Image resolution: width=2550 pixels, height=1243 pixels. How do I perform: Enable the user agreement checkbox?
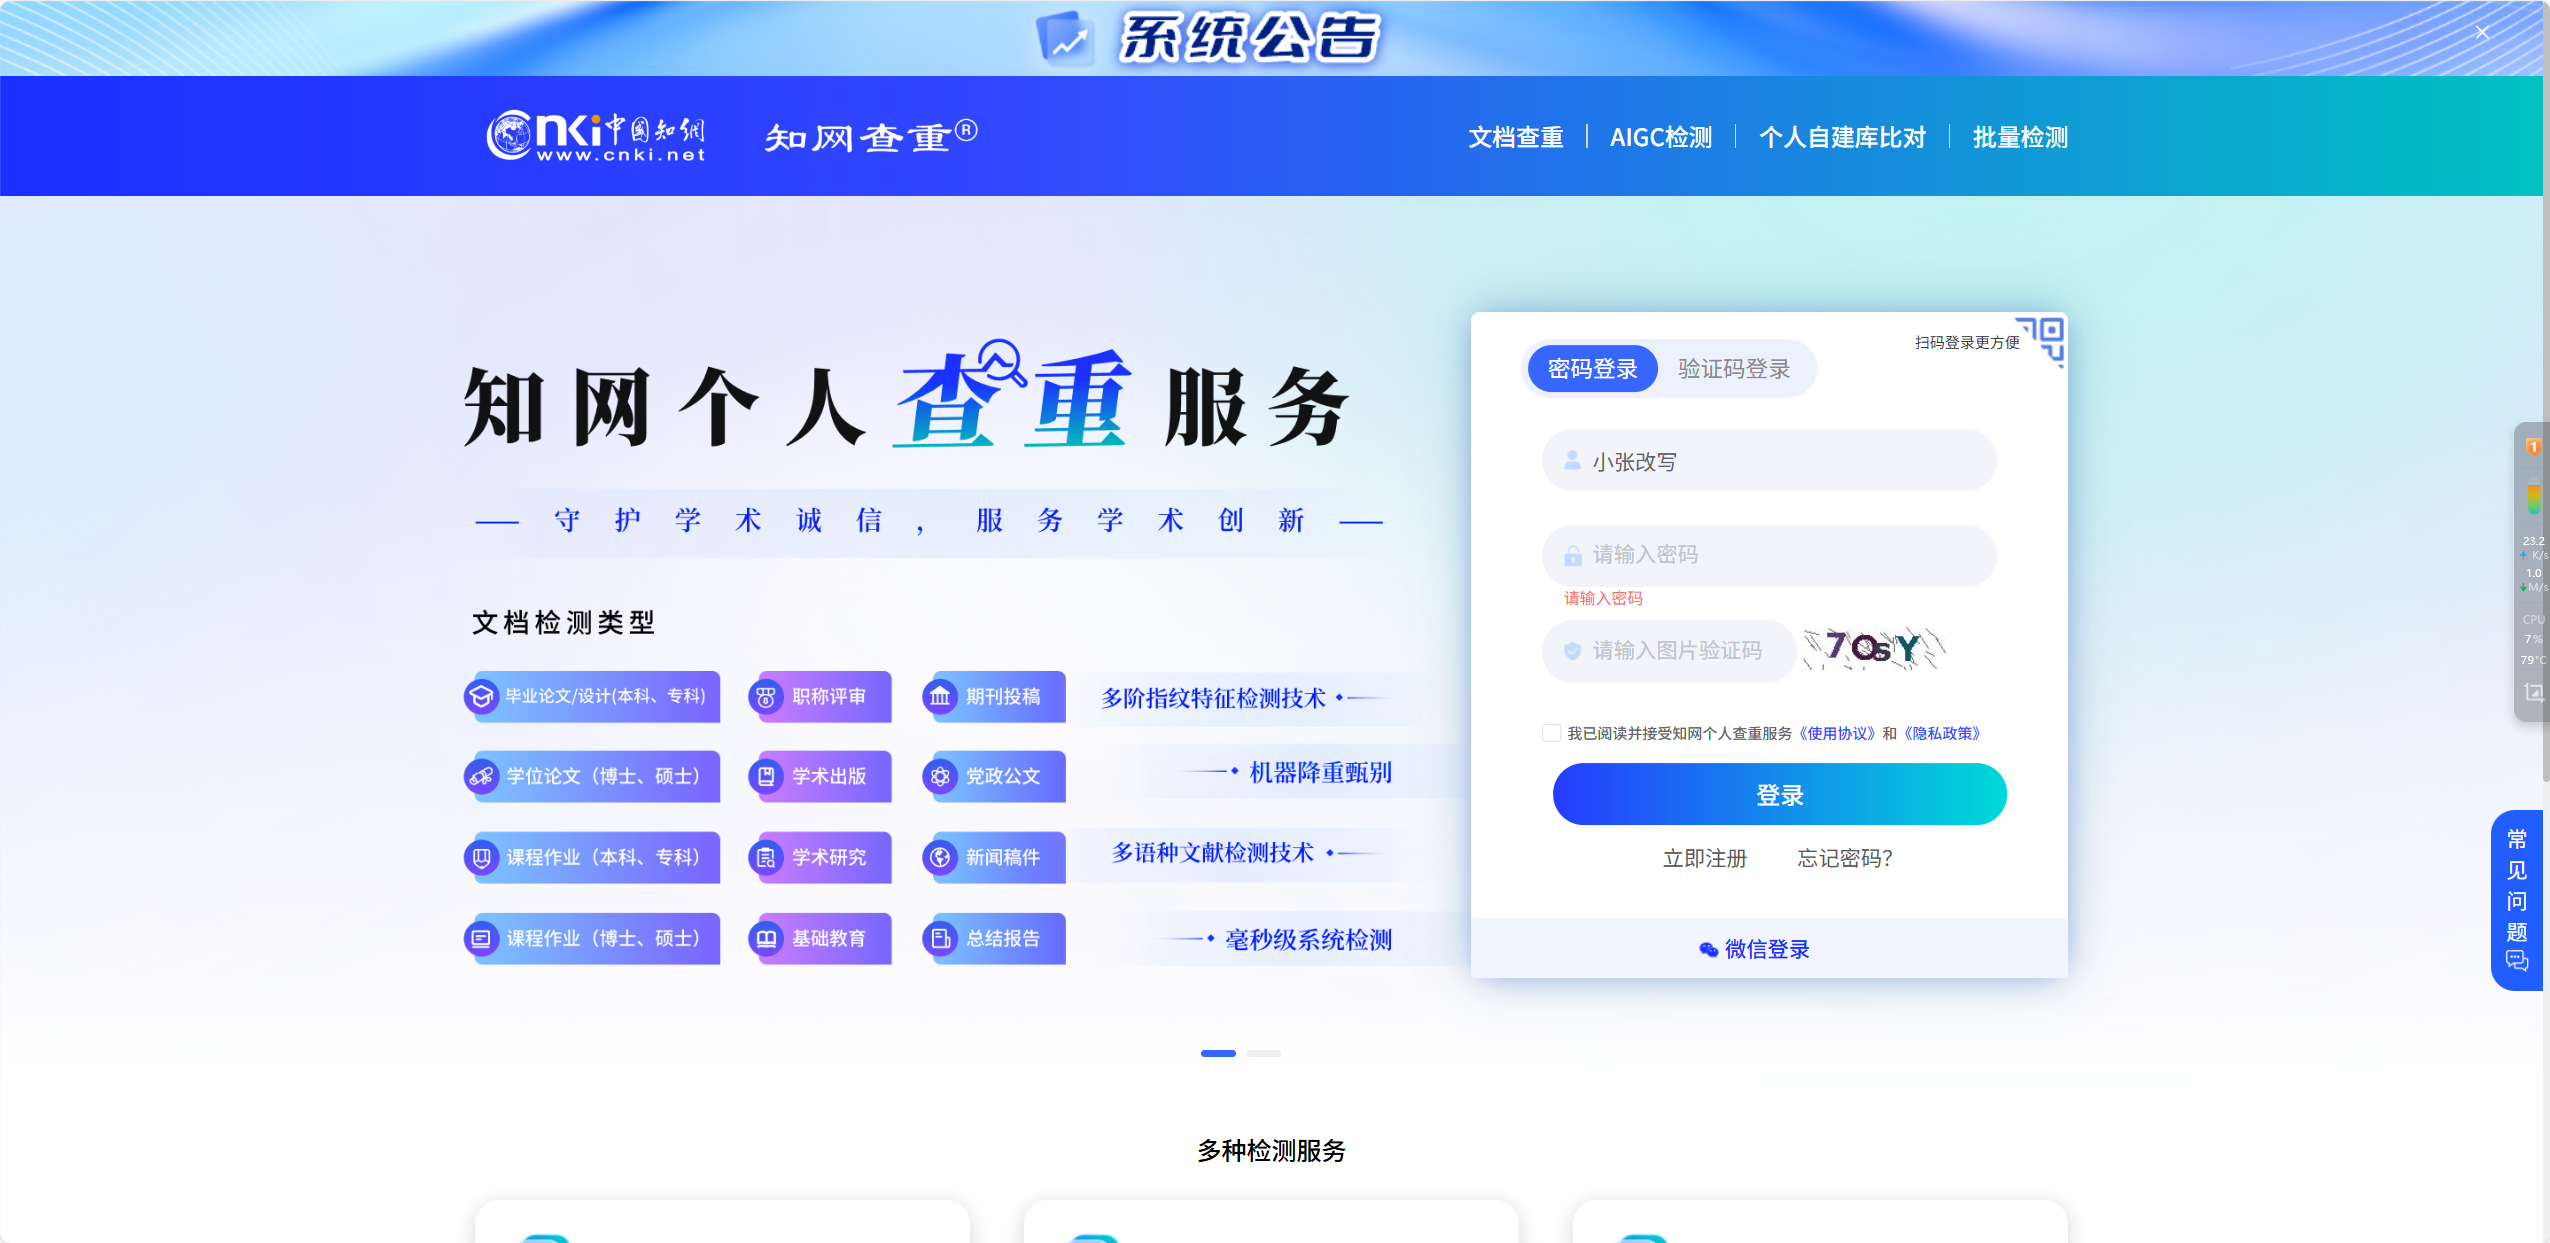point(1551,733)
